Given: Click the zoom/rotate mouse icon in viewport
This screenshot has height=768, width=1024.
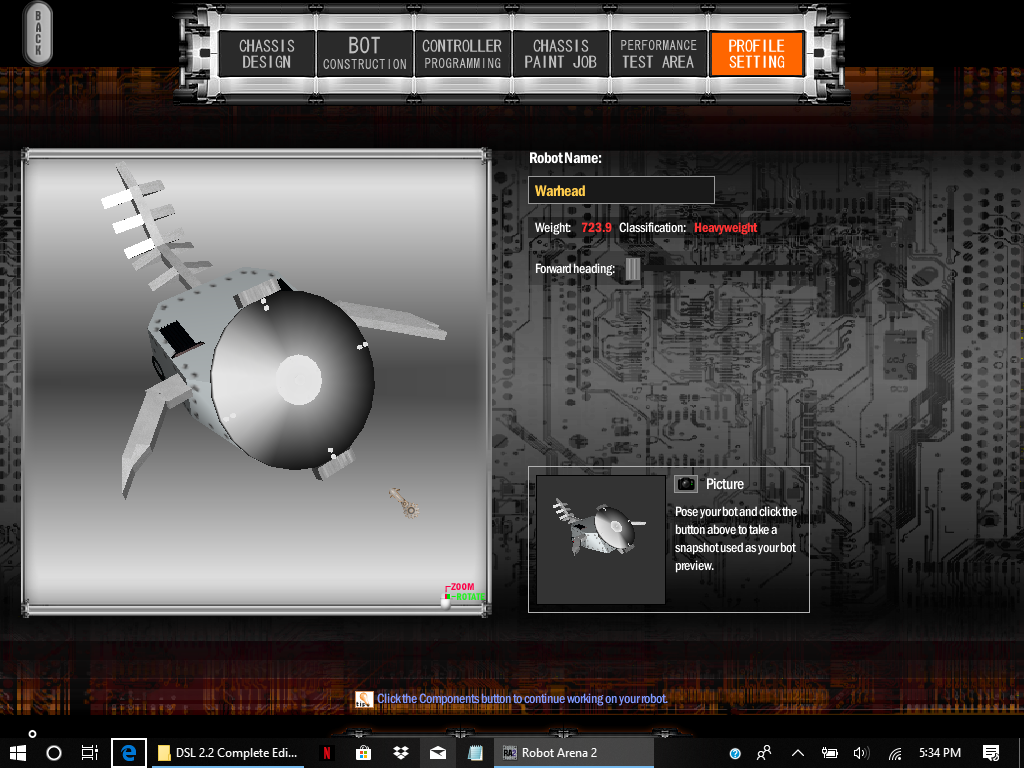Looking at the screenshot, I should click(447, 597).
